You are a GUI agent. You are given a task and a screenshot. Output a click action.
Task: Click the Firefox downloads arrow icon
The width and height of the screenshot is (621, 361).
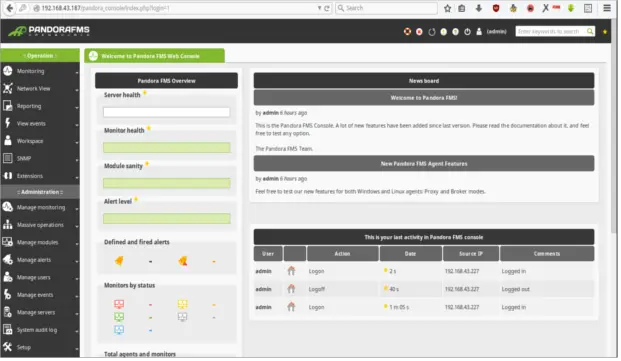pos(479,8)
